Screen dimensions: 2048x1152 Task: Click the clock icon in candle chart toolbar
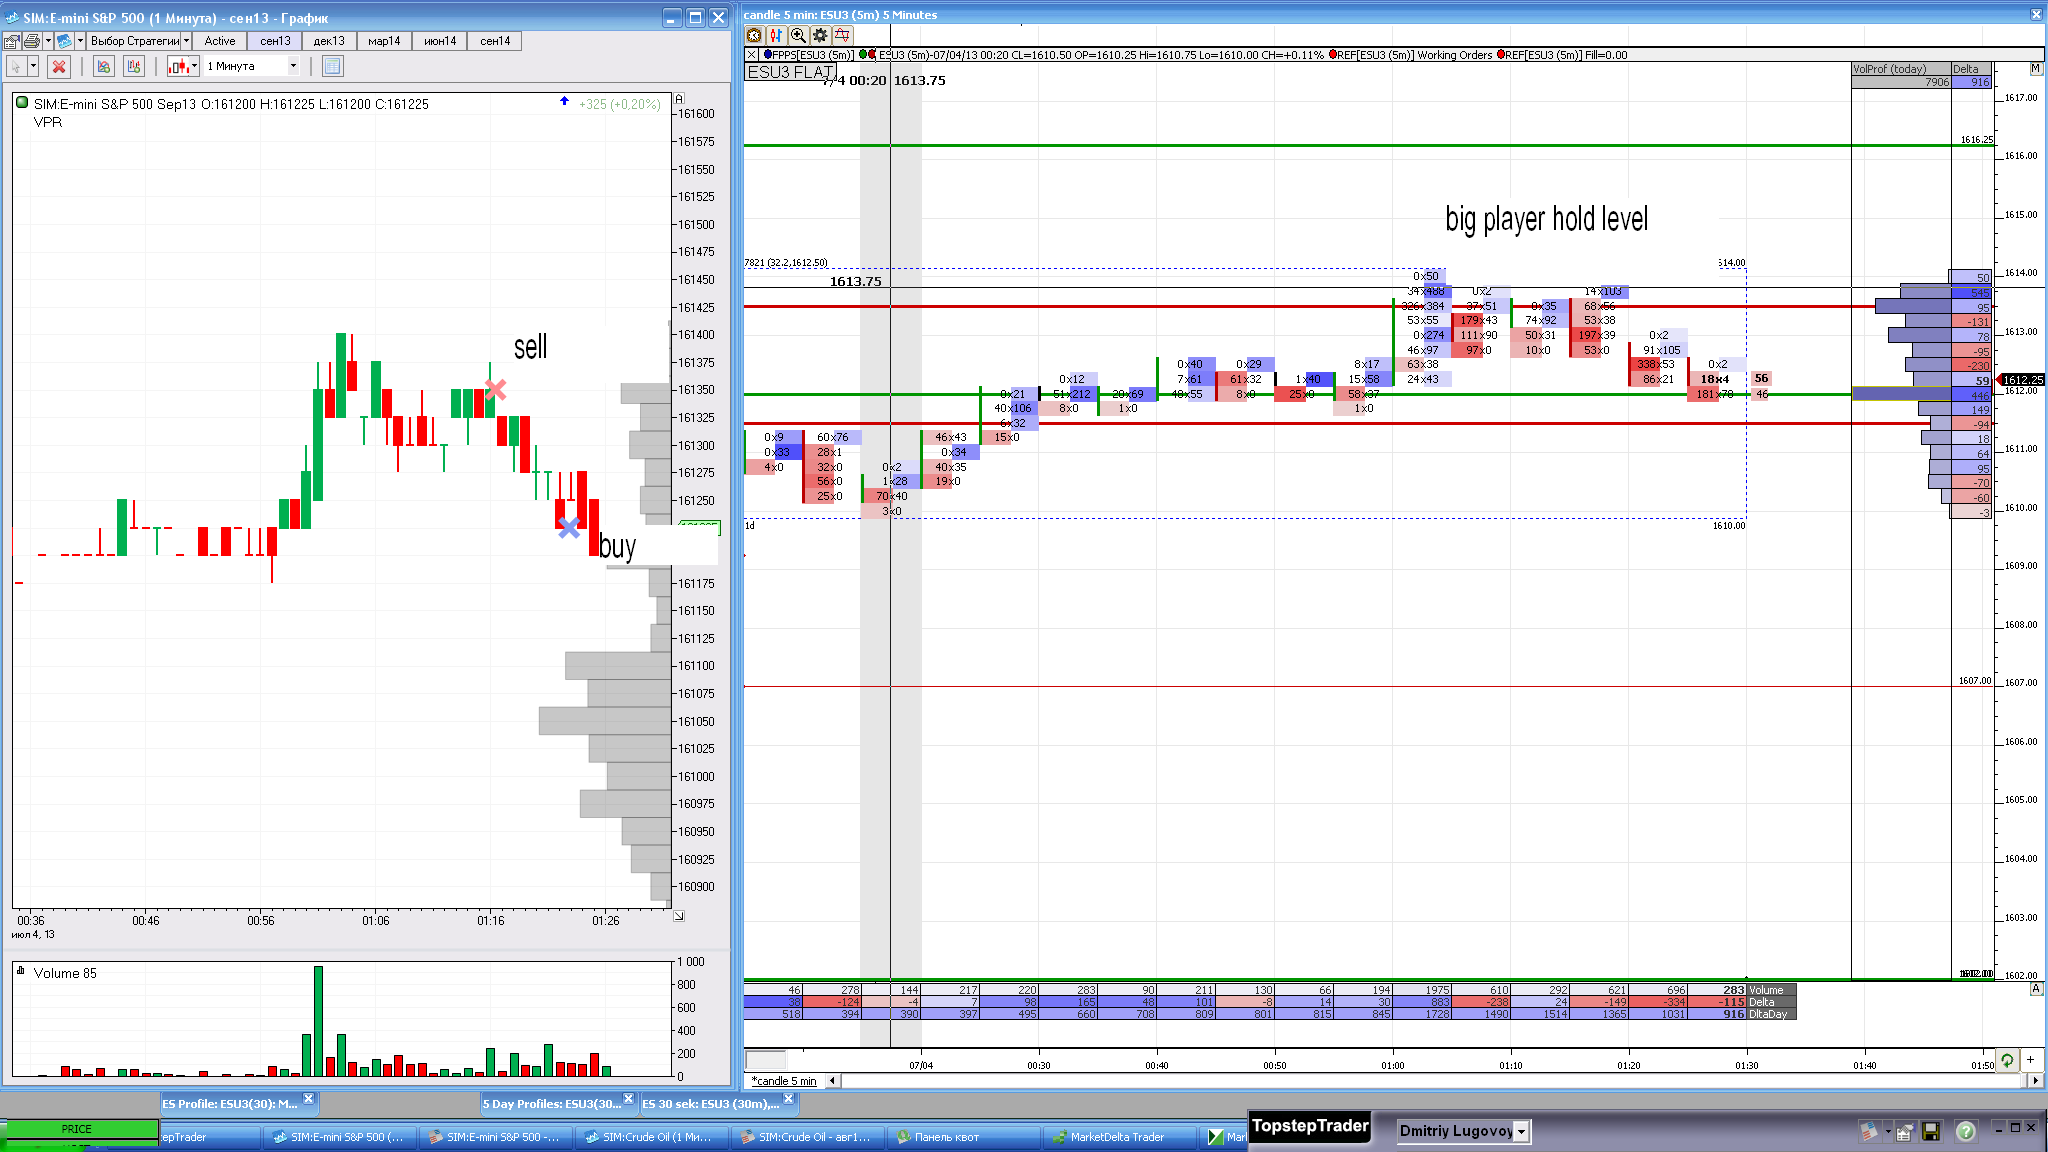tap(754, 35)
